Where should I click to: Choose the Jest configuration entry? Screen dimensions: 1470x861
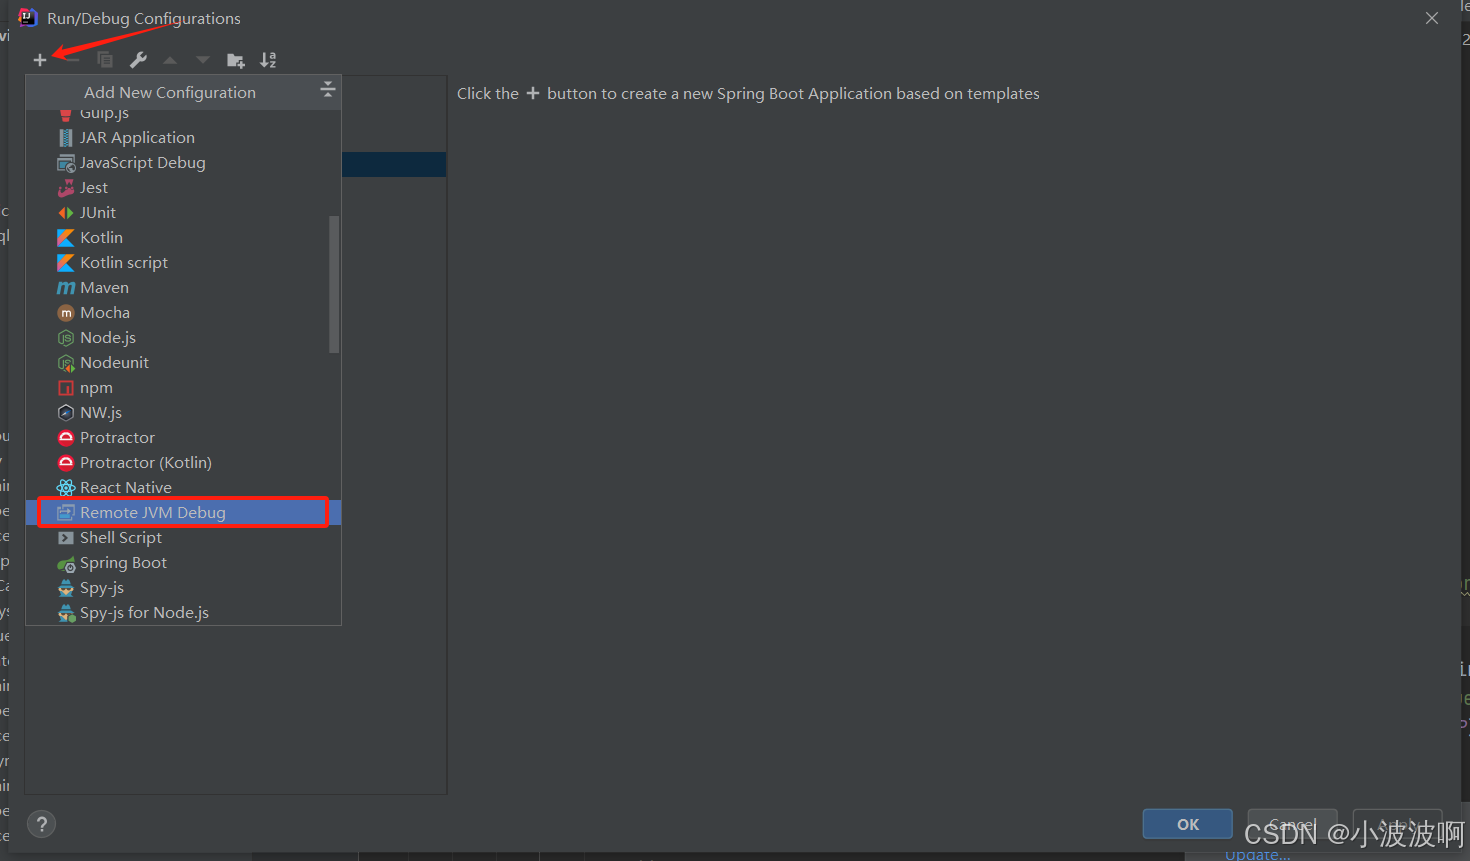point(183,187)
